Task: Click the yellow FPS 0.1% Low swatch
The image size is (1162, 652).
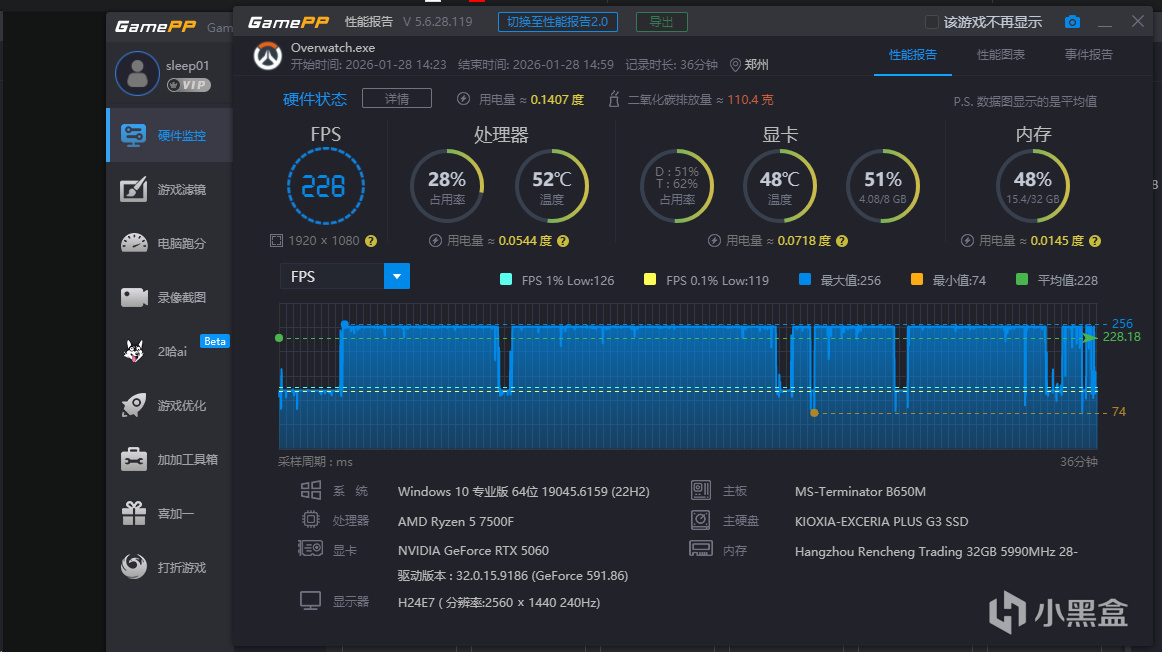Action: click(650, 279)
